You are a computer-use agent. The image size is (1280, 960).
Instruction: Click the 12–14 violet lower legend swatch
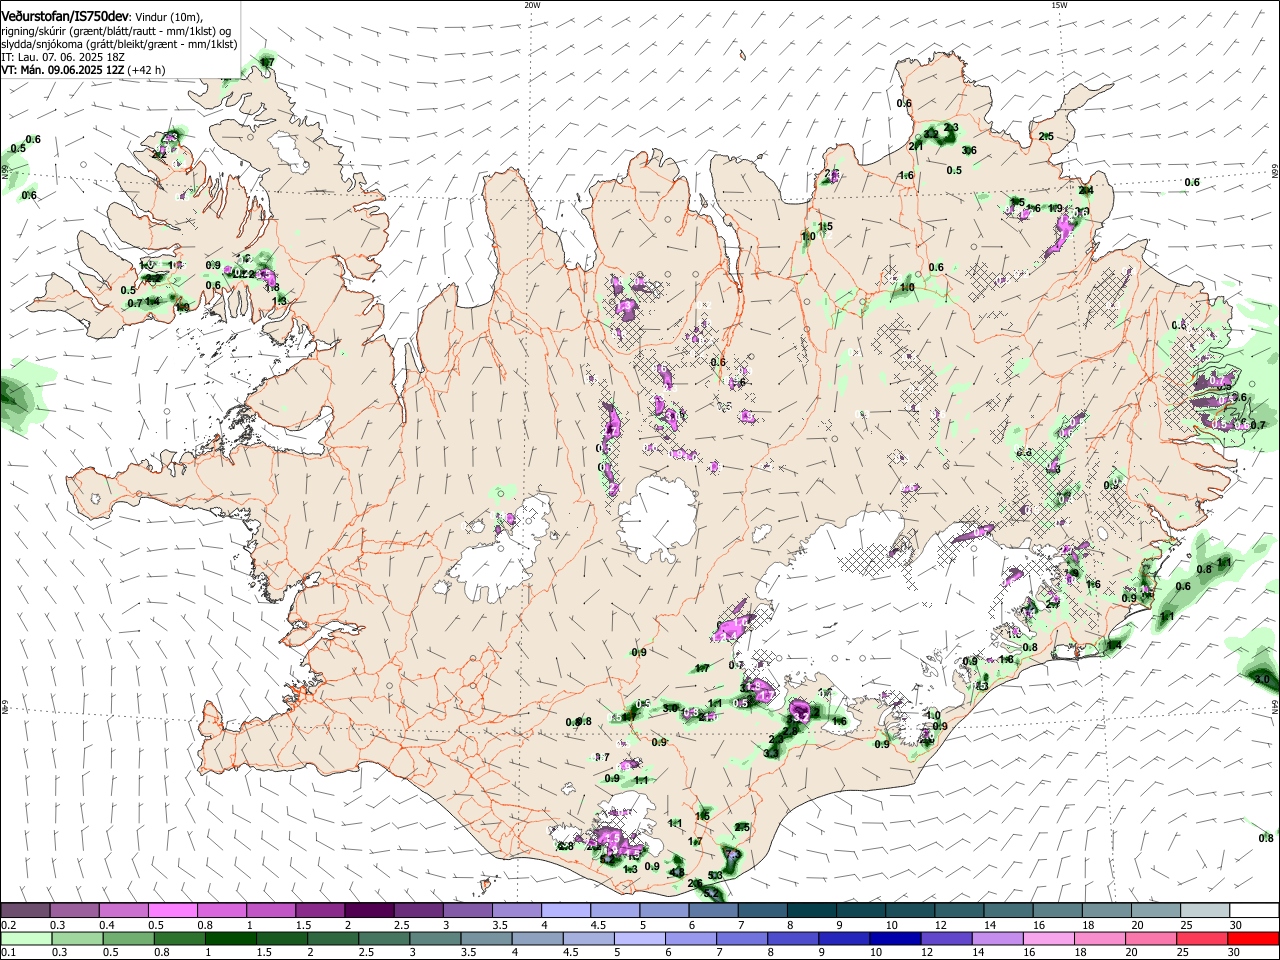point(948,939)
